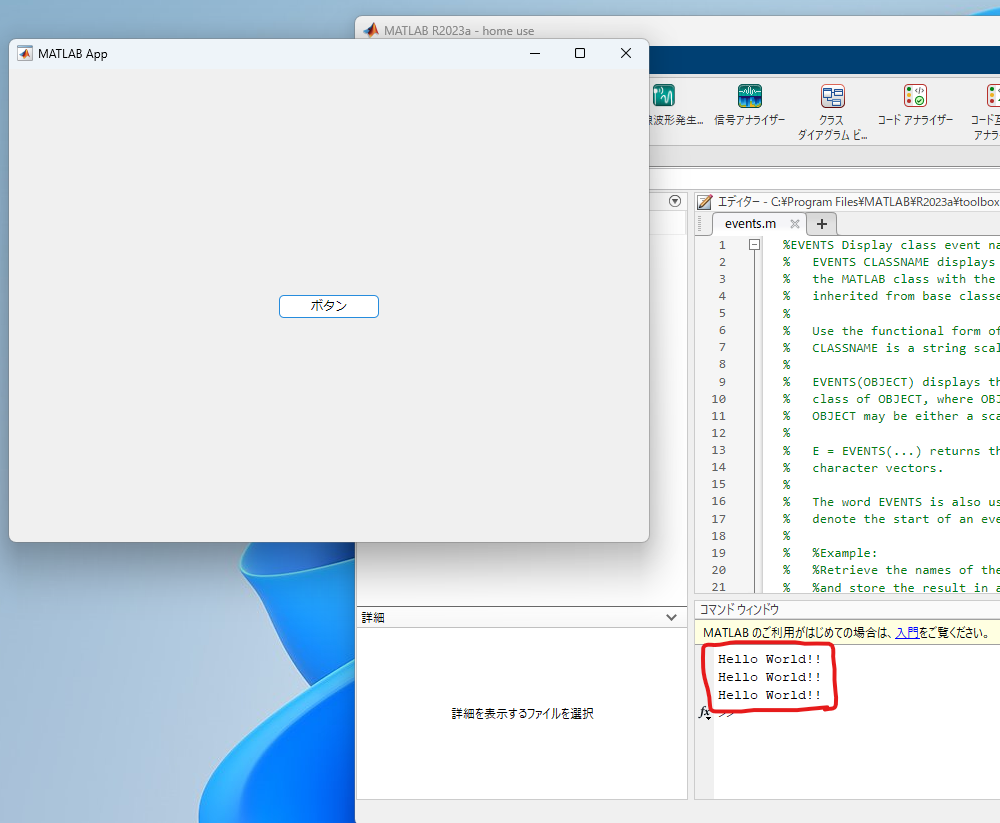Close the events.m editor tab
1000x823 pixels.
point(795,223)
